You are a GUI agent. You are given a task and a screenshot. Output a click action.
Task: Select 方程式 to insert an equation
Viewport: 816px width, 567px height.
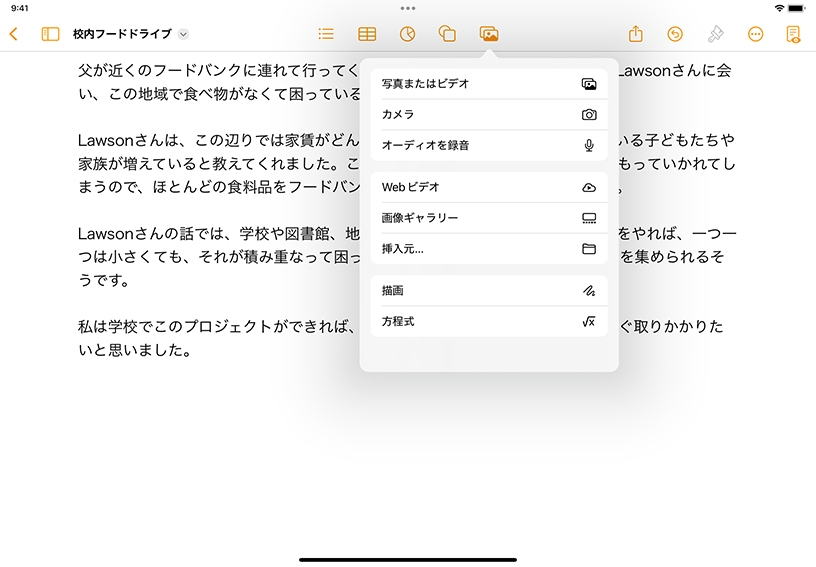[x=488, y=321]
